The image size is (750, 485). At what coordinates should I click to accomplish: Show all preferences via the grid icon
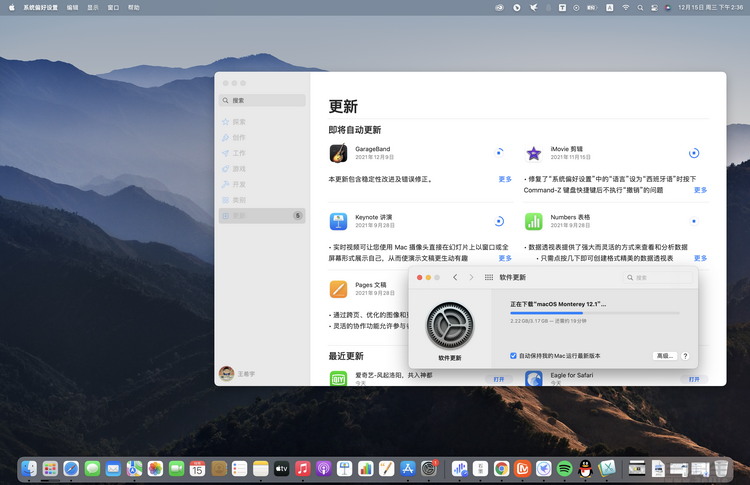point(488,277)
